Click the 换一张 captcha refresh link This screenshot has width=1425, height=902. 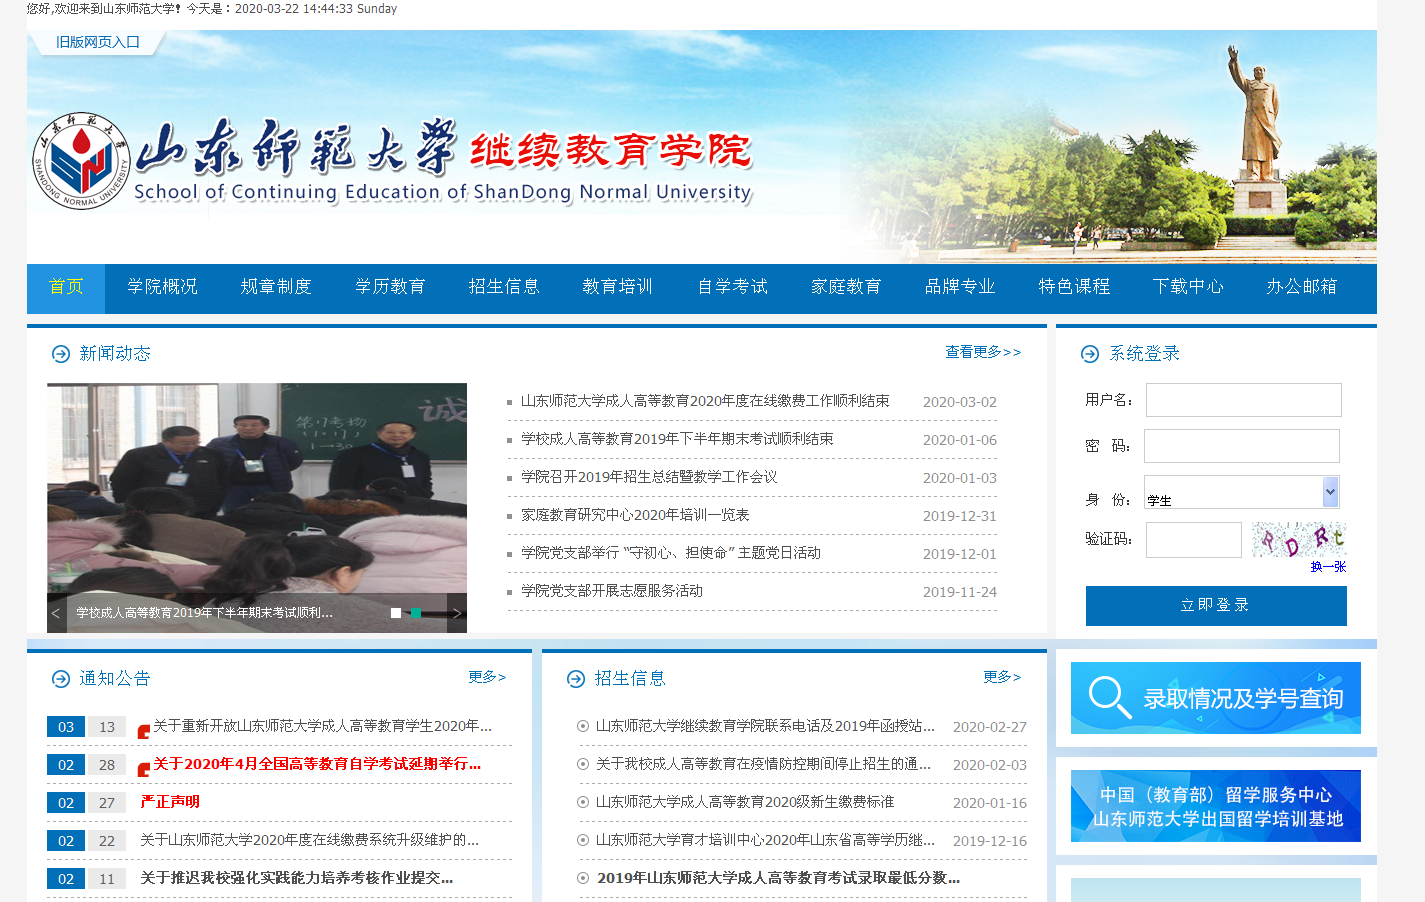[1328, 567]
